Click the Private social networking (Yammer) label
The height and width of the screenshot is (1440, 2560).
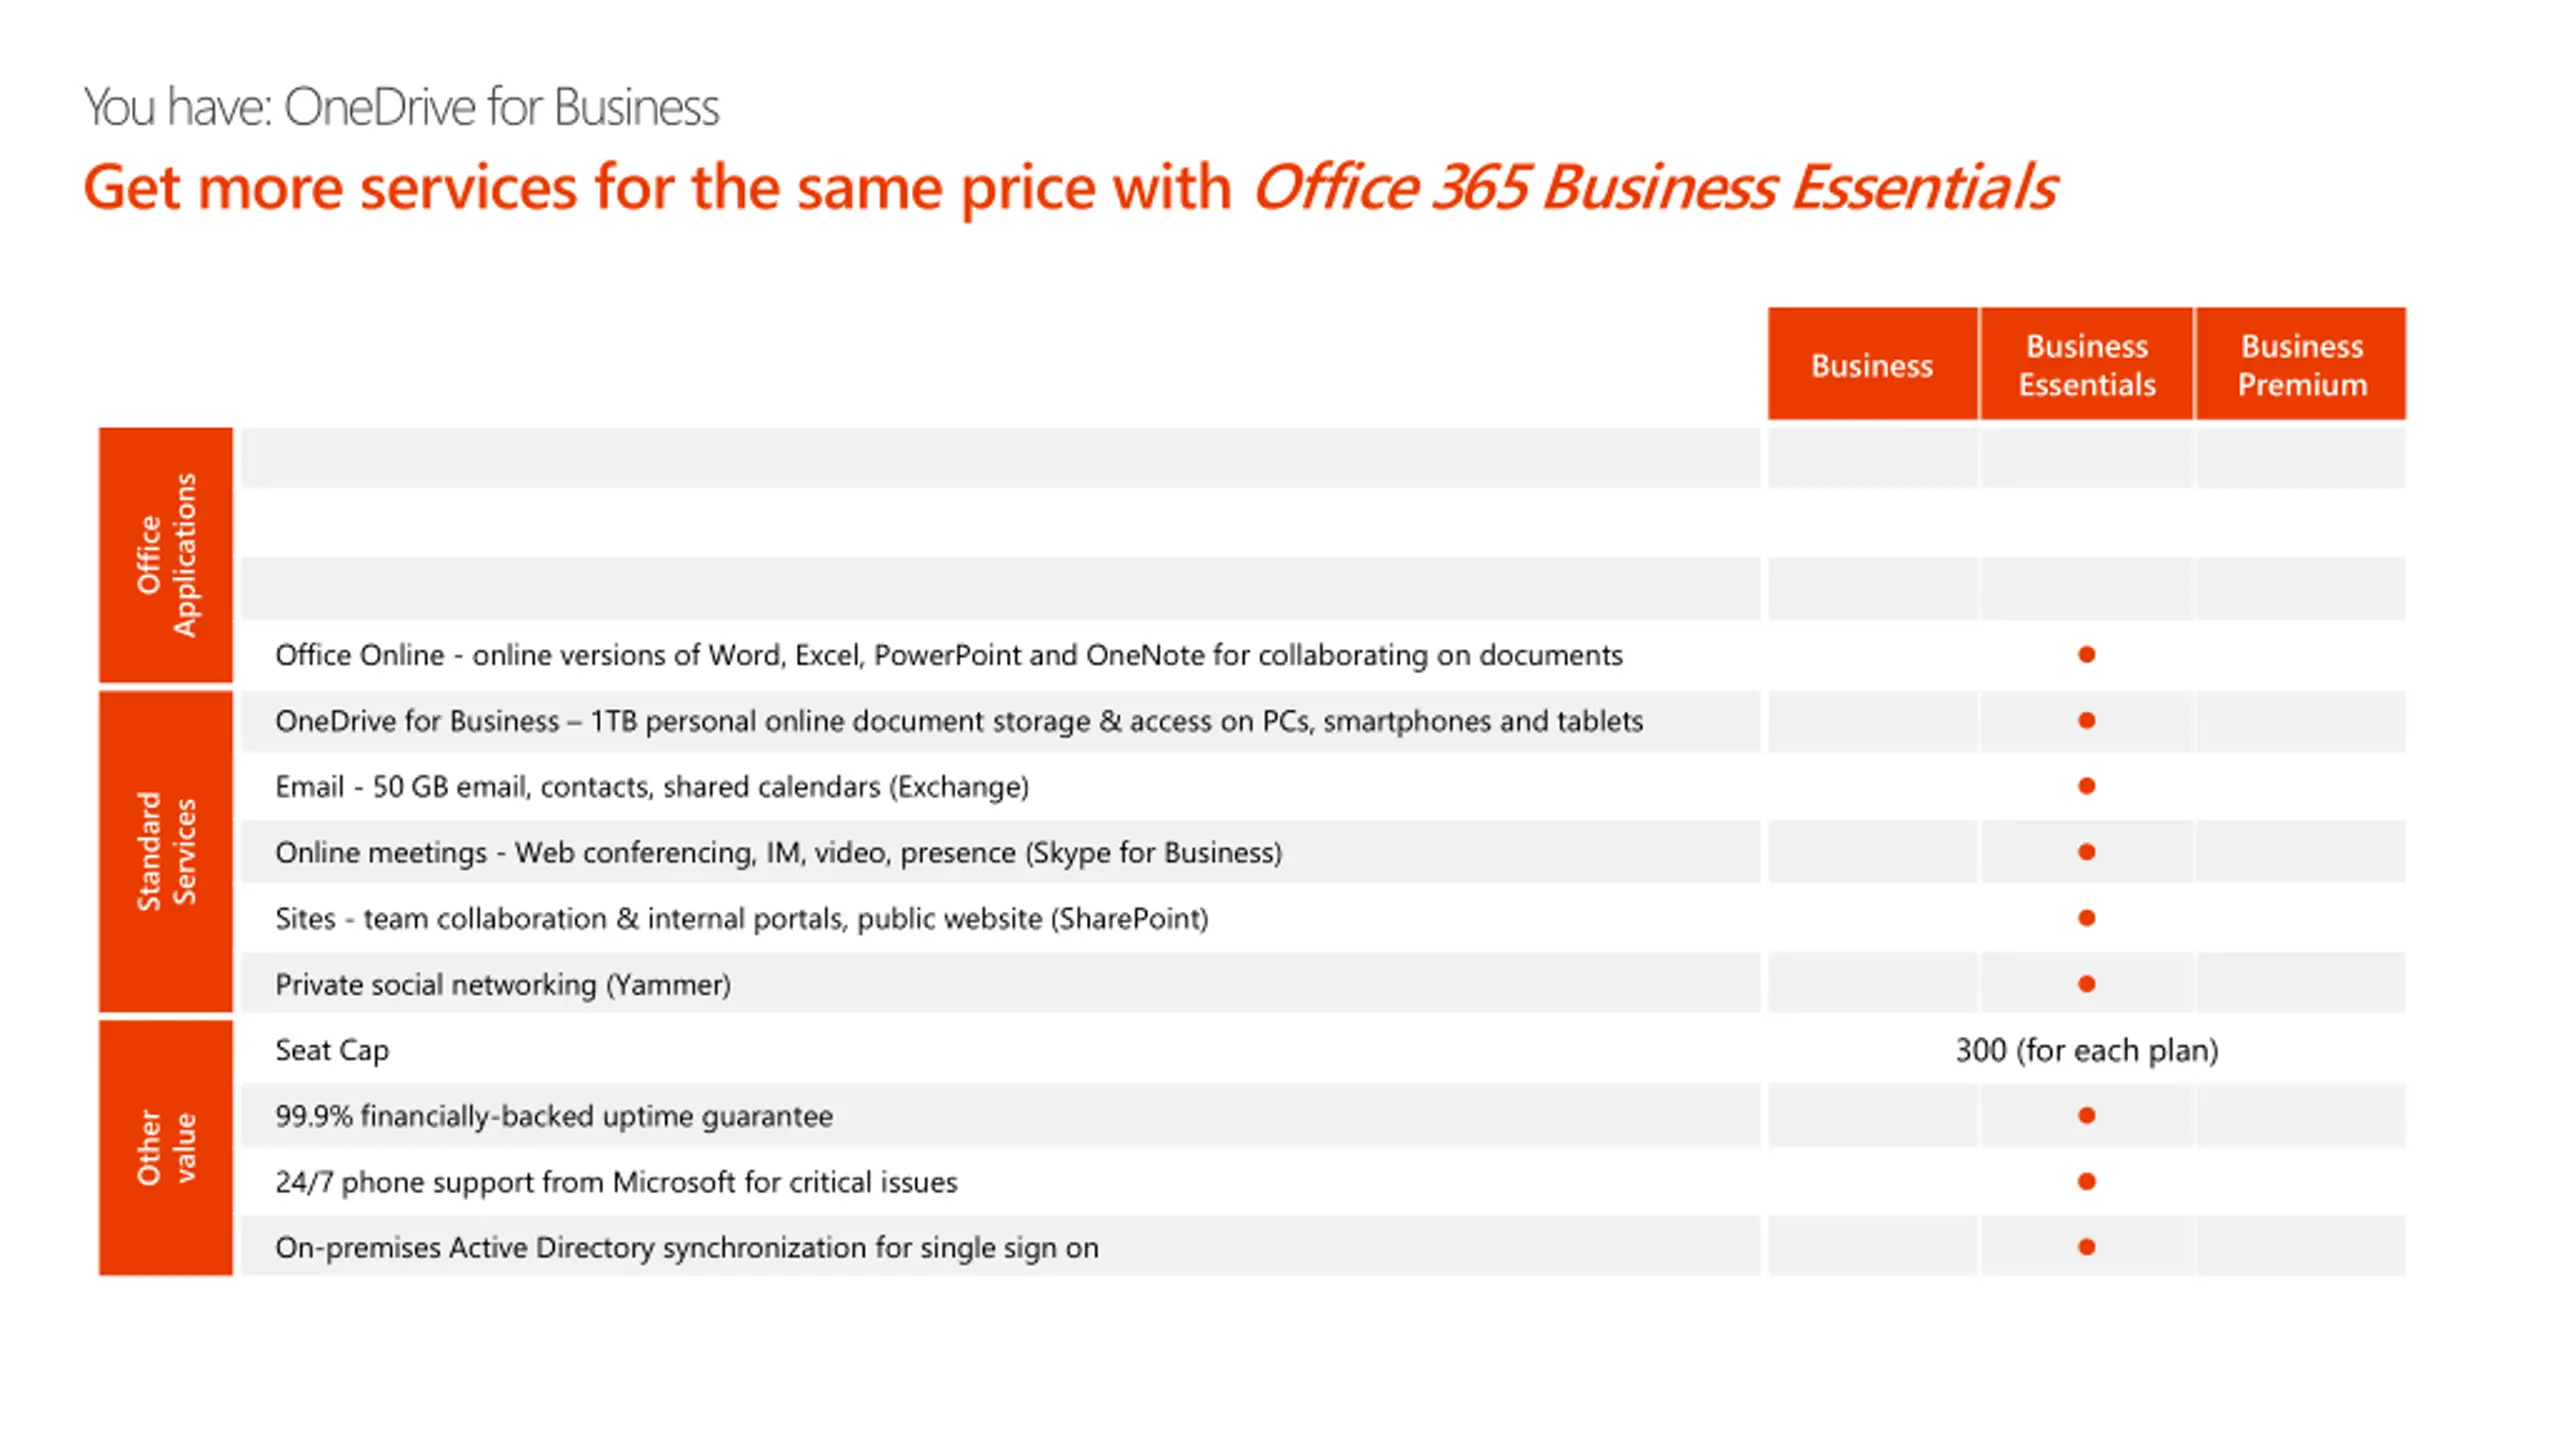click(503, 985)
